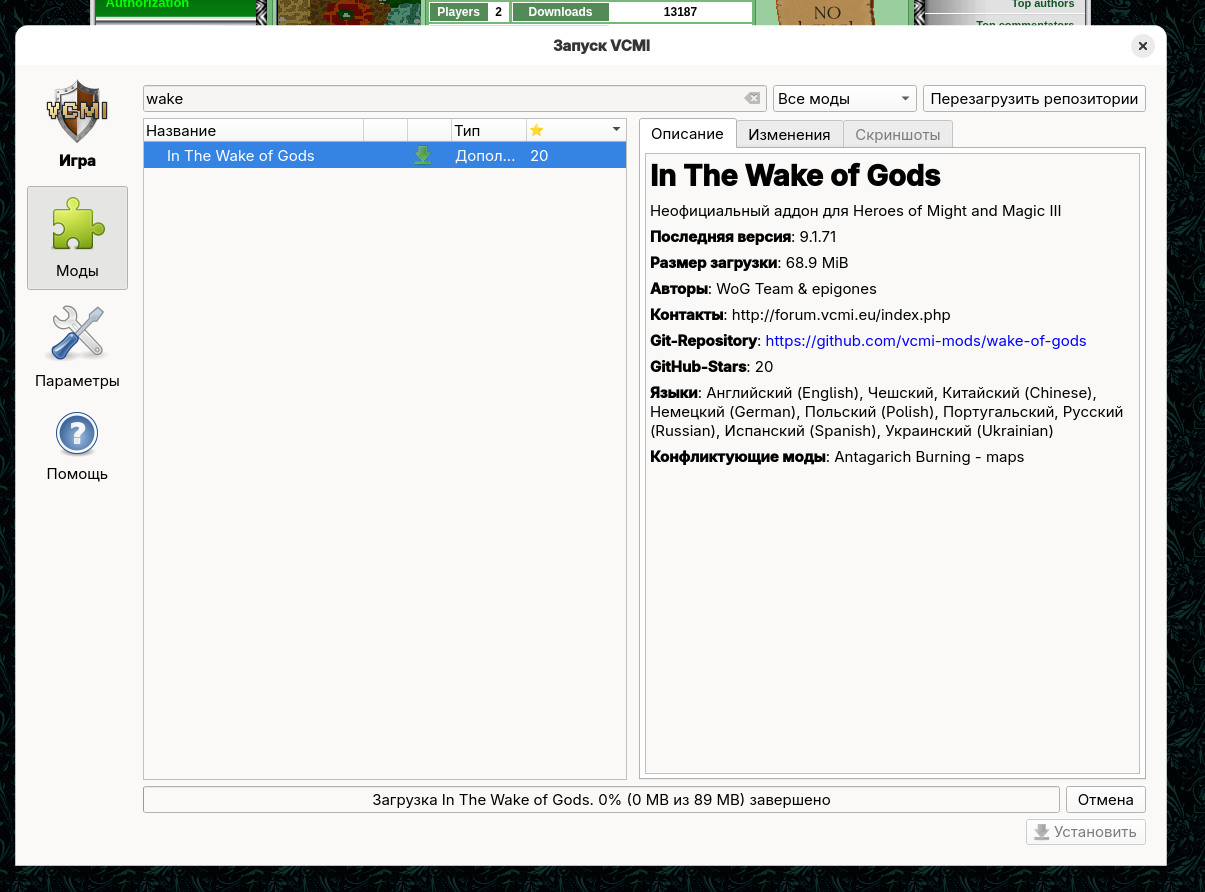This screenshot has height=892, width=1205.
Task: Clear the search field using the erase icon
Action: click(x=752, y=98)
